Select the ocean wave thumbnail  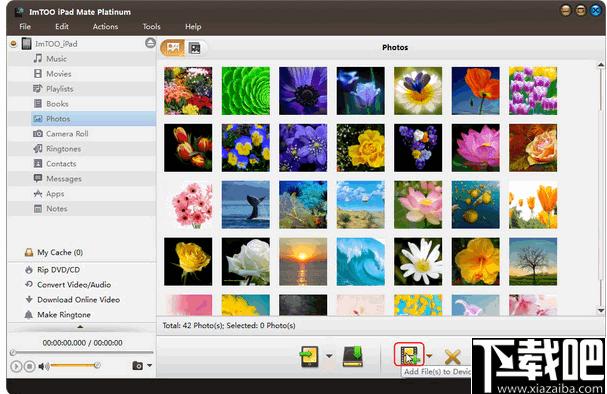point(361,262)
